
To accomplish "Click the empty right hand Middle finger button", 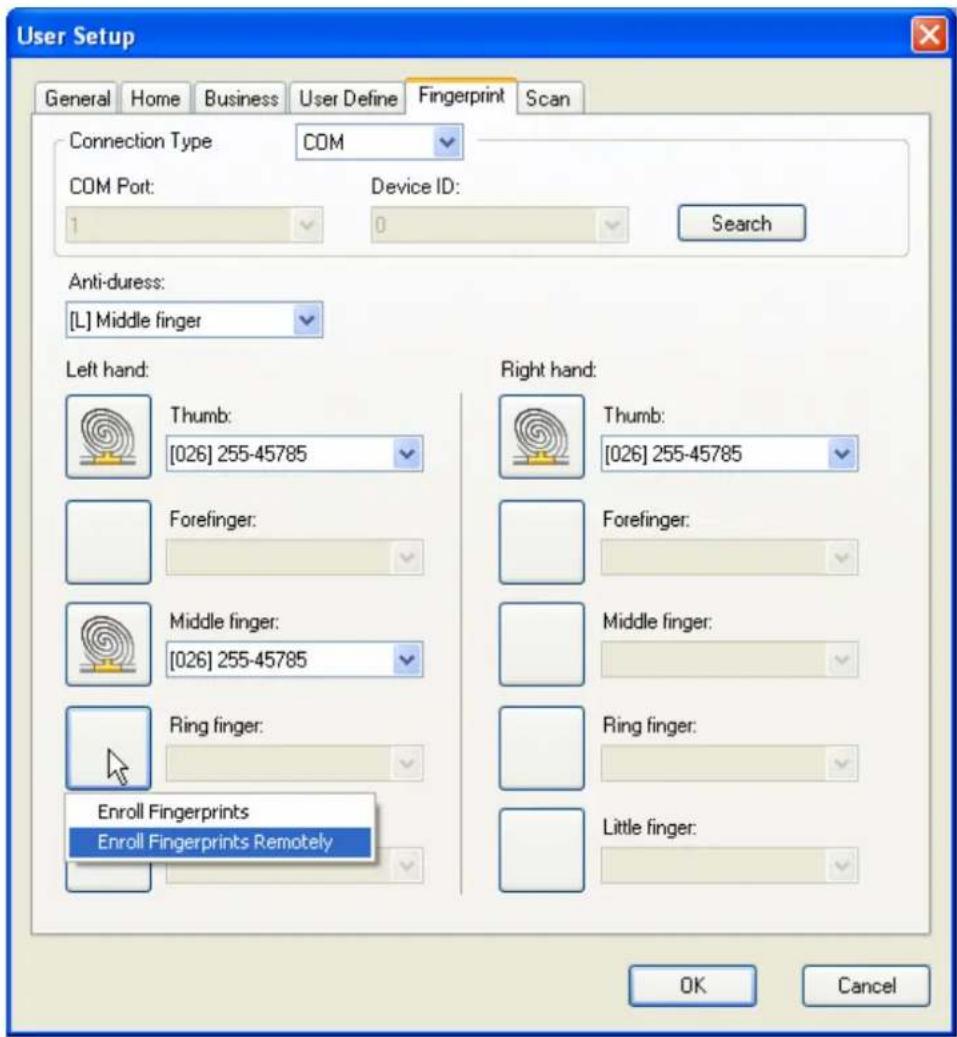I will tap(542, 643).
